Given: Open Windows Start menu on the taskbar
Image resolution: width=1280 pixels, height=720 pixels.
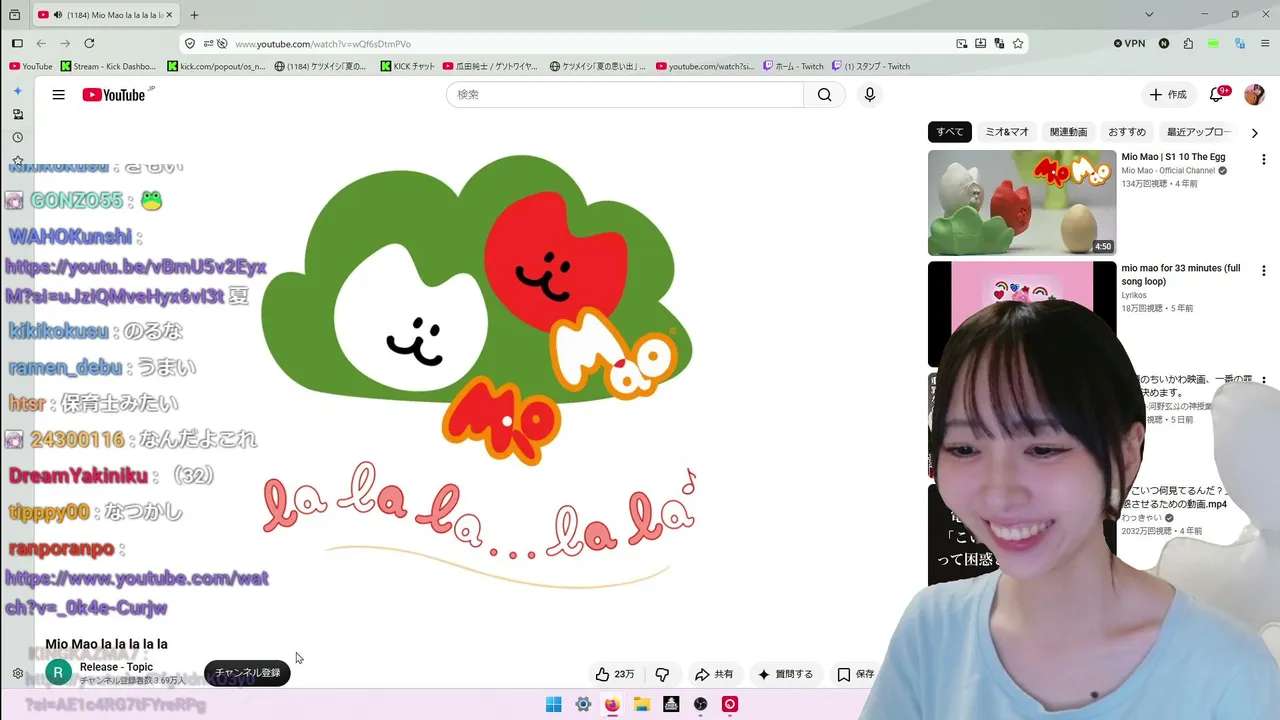Looking at the screenshot, I should [553, 704].
